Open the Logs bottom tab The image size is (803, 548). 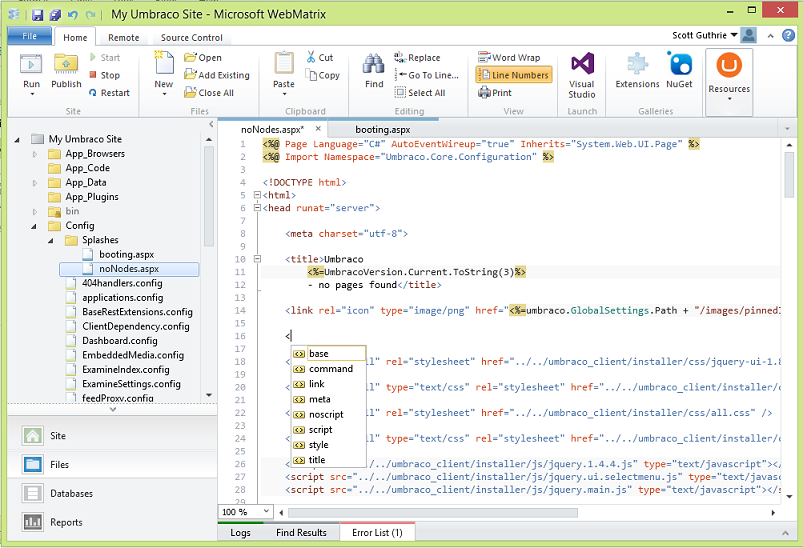[240, 533]
